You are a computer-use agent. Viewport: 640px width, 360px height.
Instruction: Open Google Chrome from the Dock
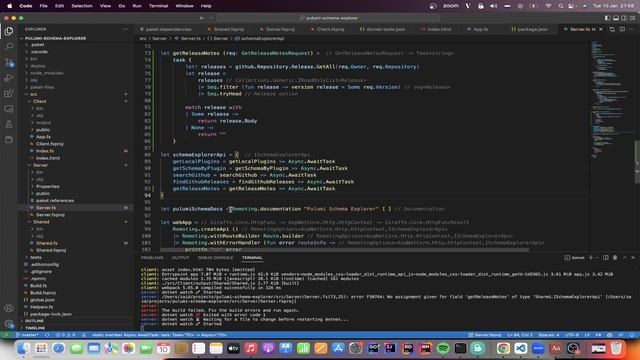coord(503,348)
